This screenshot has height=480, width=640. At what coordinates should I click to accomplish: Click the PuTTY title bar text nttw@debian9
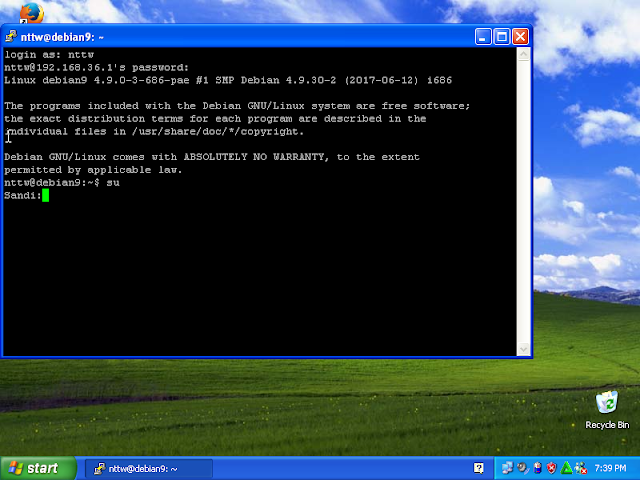tap(62, 37)
